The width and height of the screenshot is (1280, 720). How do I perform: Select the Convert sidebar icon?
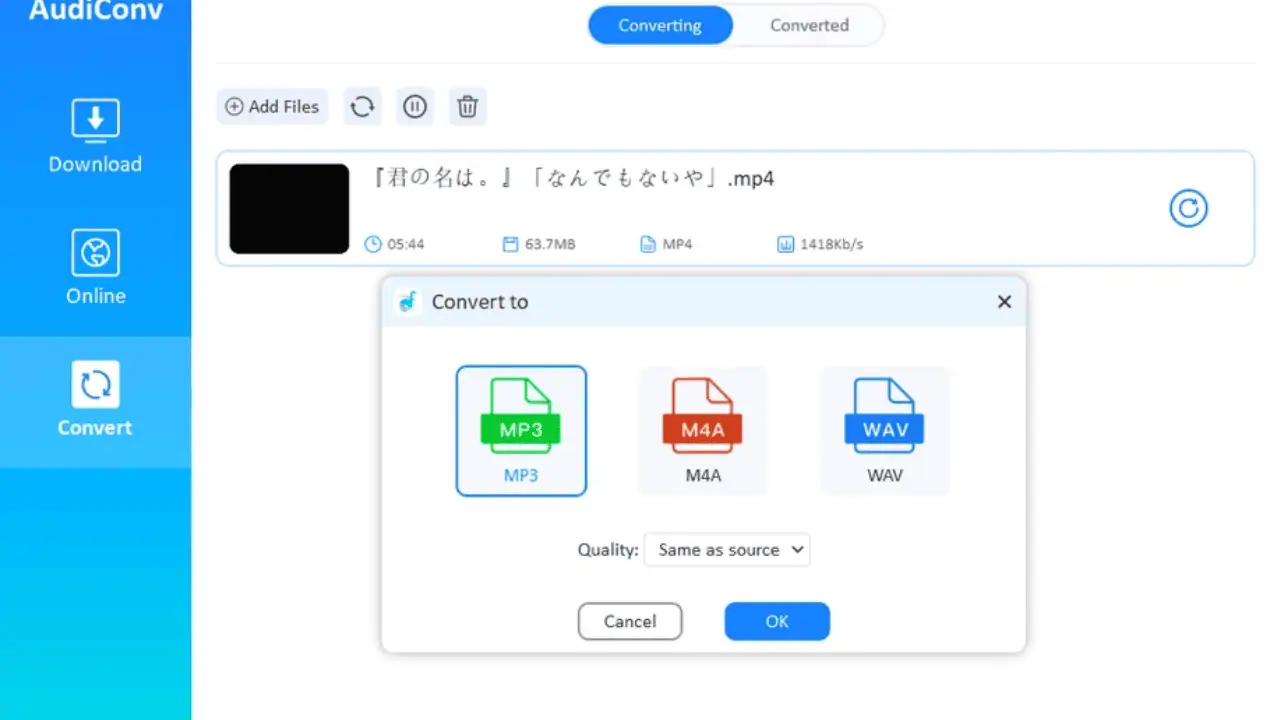[x=95, y=385]
